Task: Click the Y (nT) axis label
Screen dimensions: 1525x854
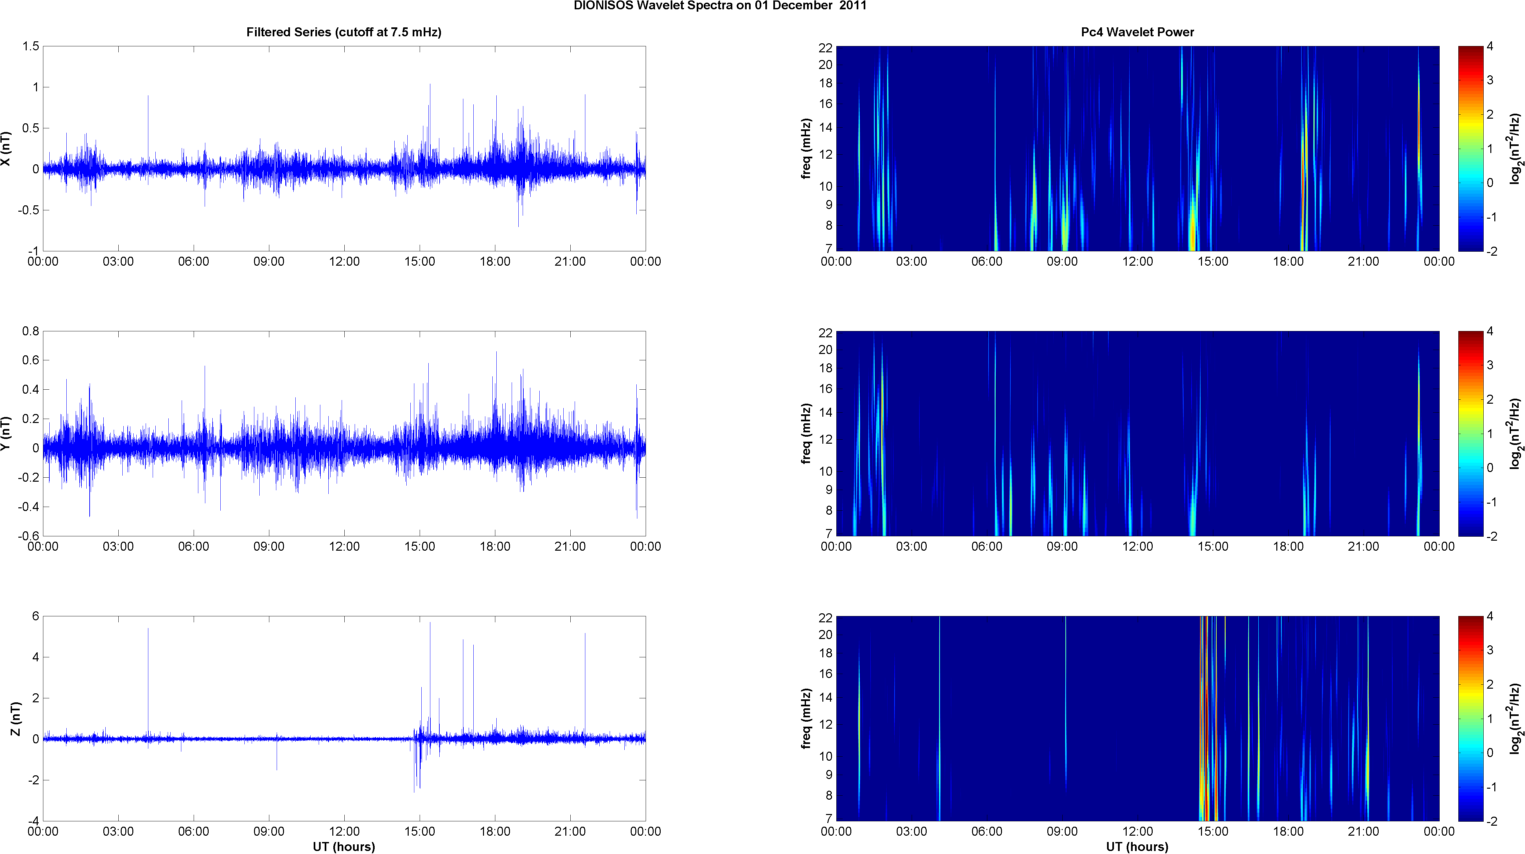Action: pos(7,434)
